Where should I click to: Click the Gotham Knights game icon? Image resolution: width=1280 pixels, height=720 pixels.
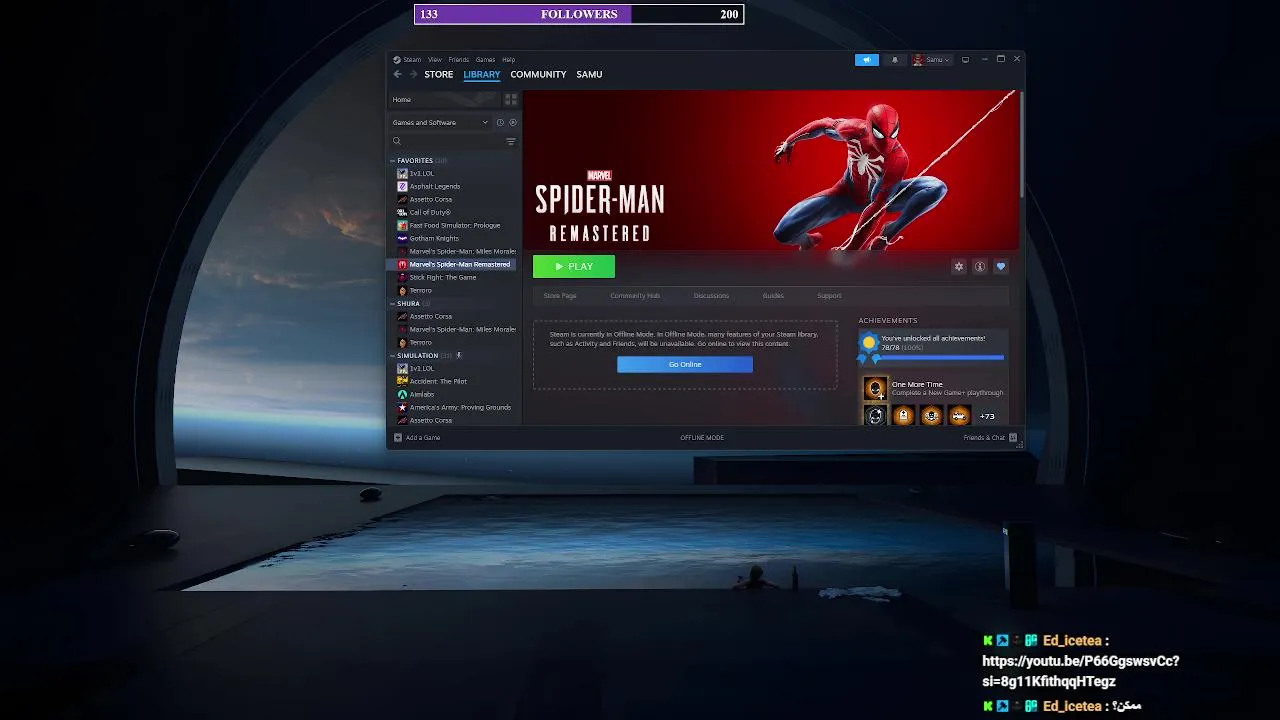point(402,238)
